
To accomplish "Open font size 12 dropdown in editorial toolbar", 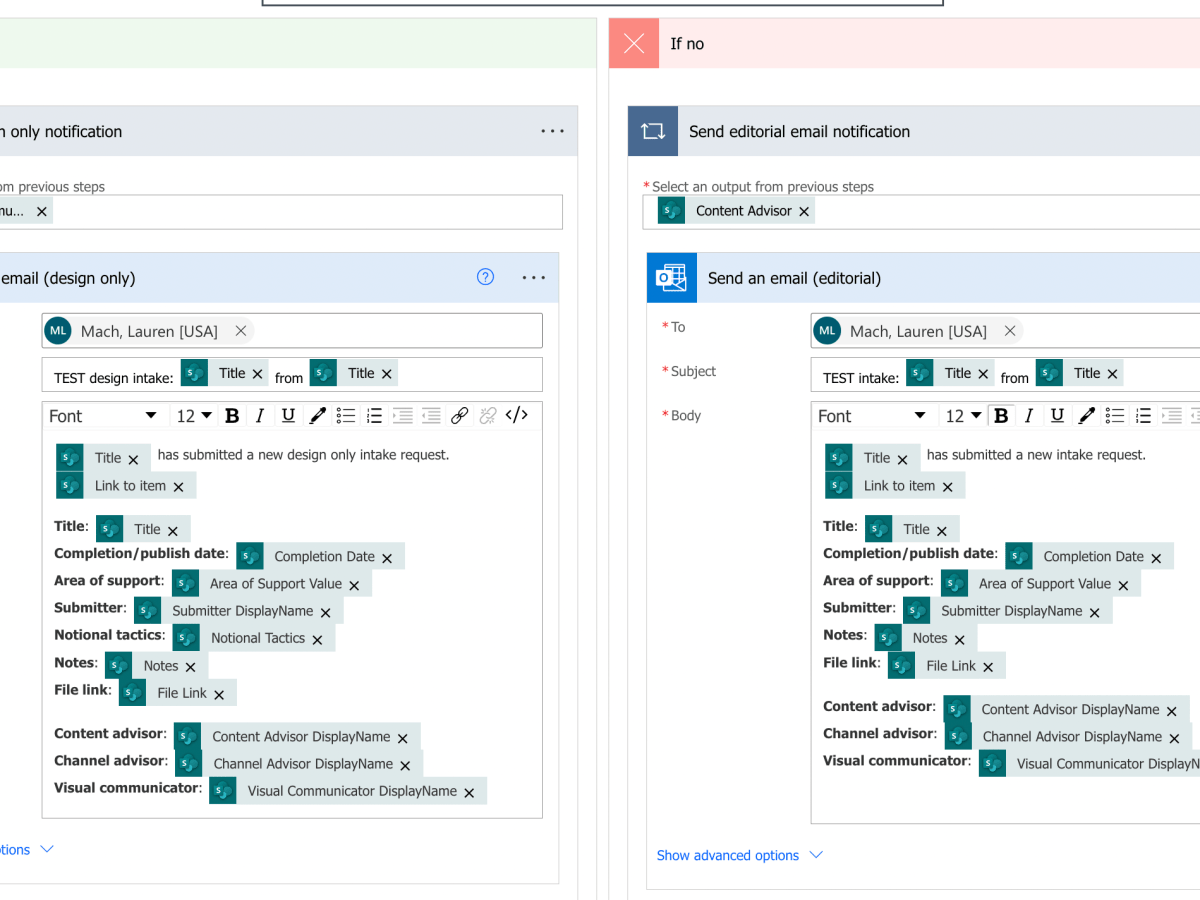I will pyautogui.click(x=963, y=416).
